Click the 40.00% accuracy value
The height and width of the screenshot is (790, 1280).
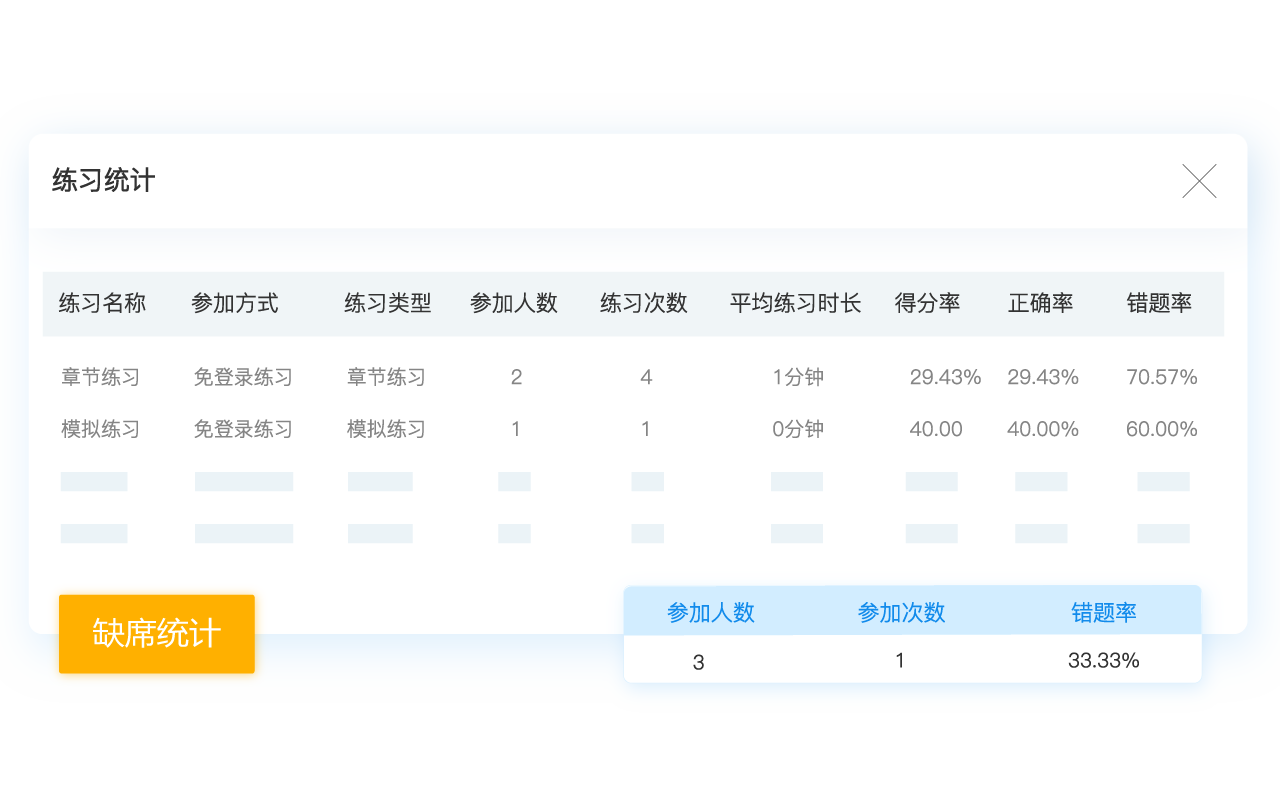pos(1042,430)
